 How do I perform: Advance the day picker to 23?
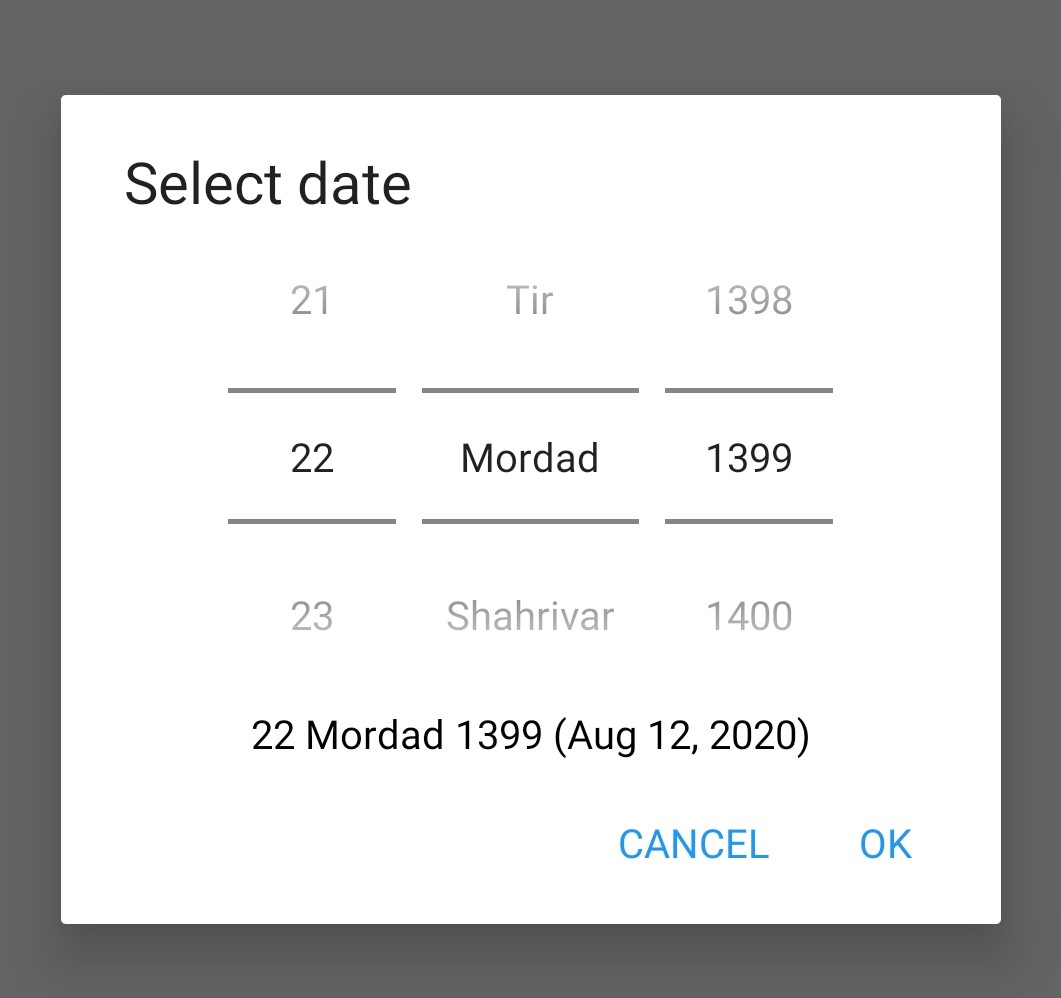pyautogui.click(x=311, y=616)
